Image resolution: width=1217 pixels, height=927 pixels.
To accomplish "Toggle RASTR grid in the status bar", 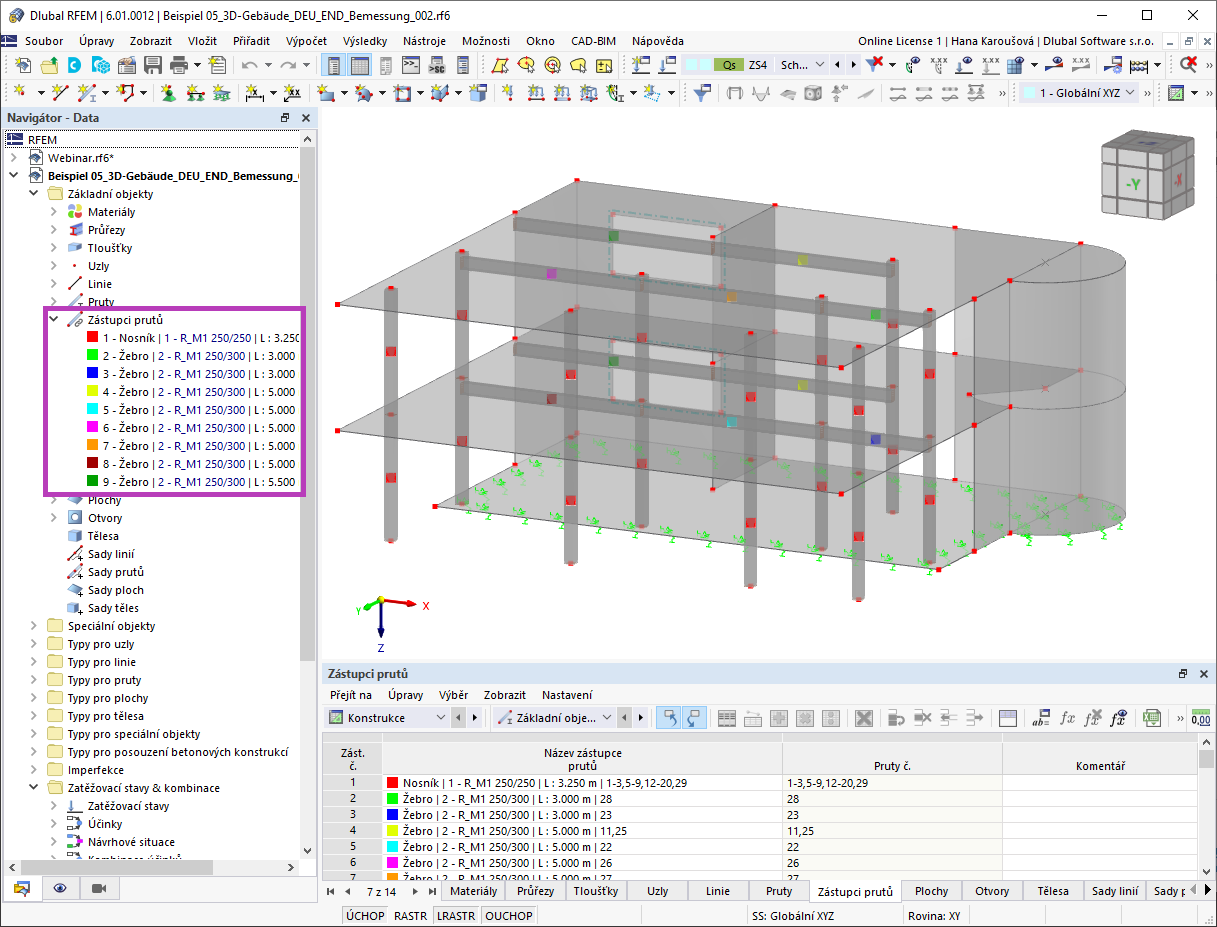I will point(410,915).
